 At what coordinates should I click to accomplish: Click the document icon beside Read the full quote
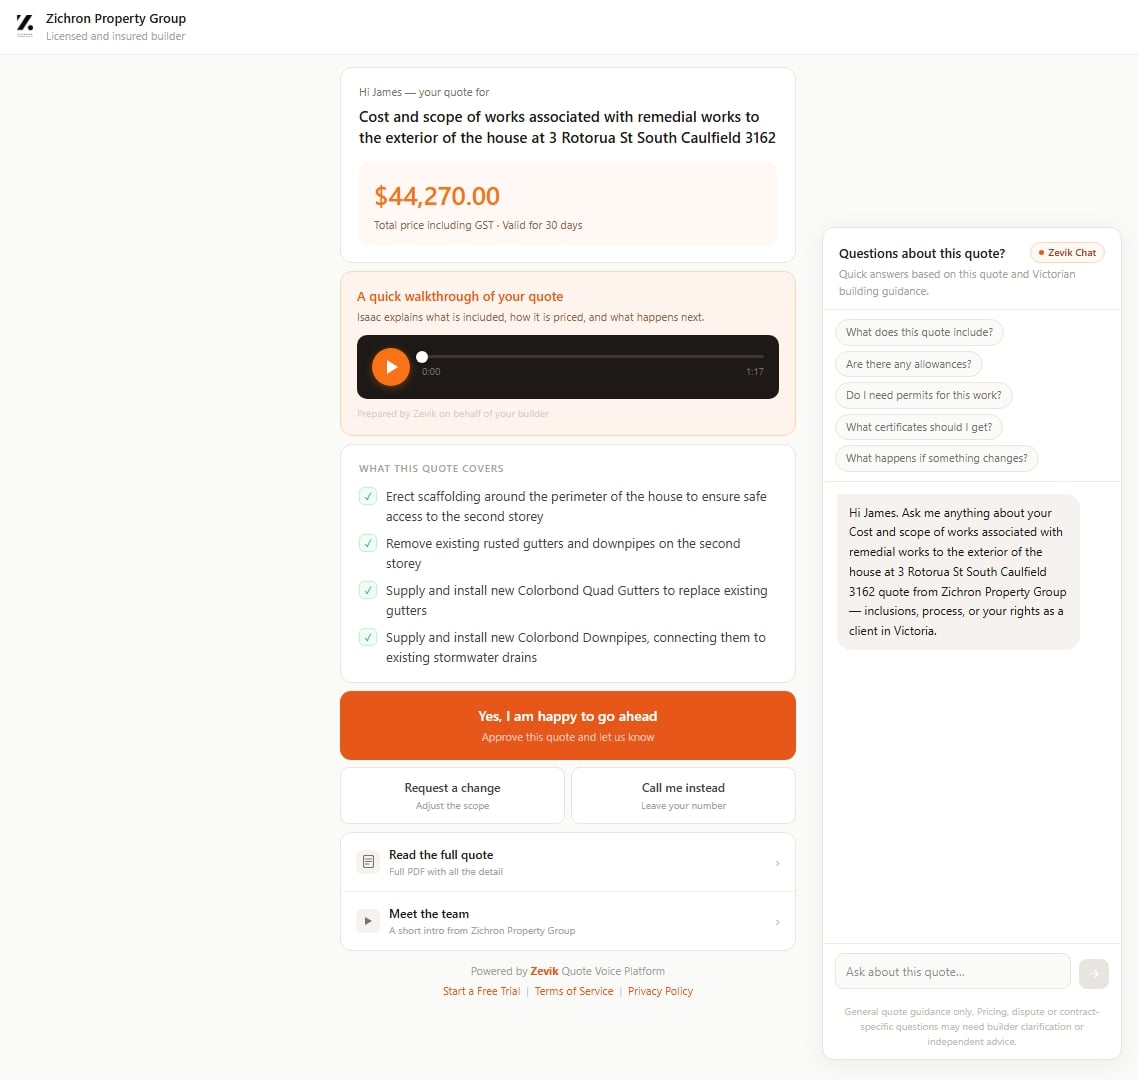(x=368, y=862)
